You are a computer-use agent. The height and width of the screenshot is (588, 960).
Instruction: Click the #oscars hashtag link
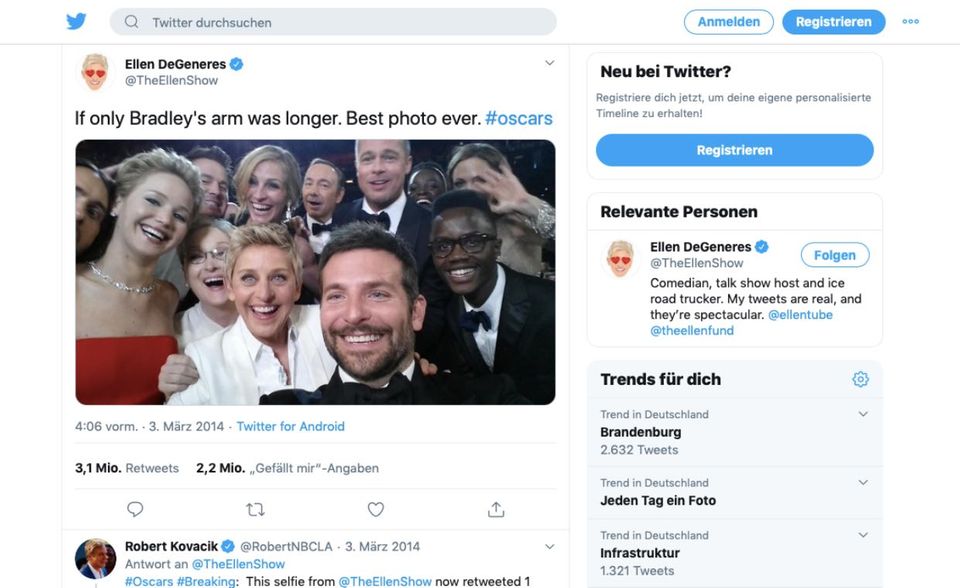[x=518, y=118]
